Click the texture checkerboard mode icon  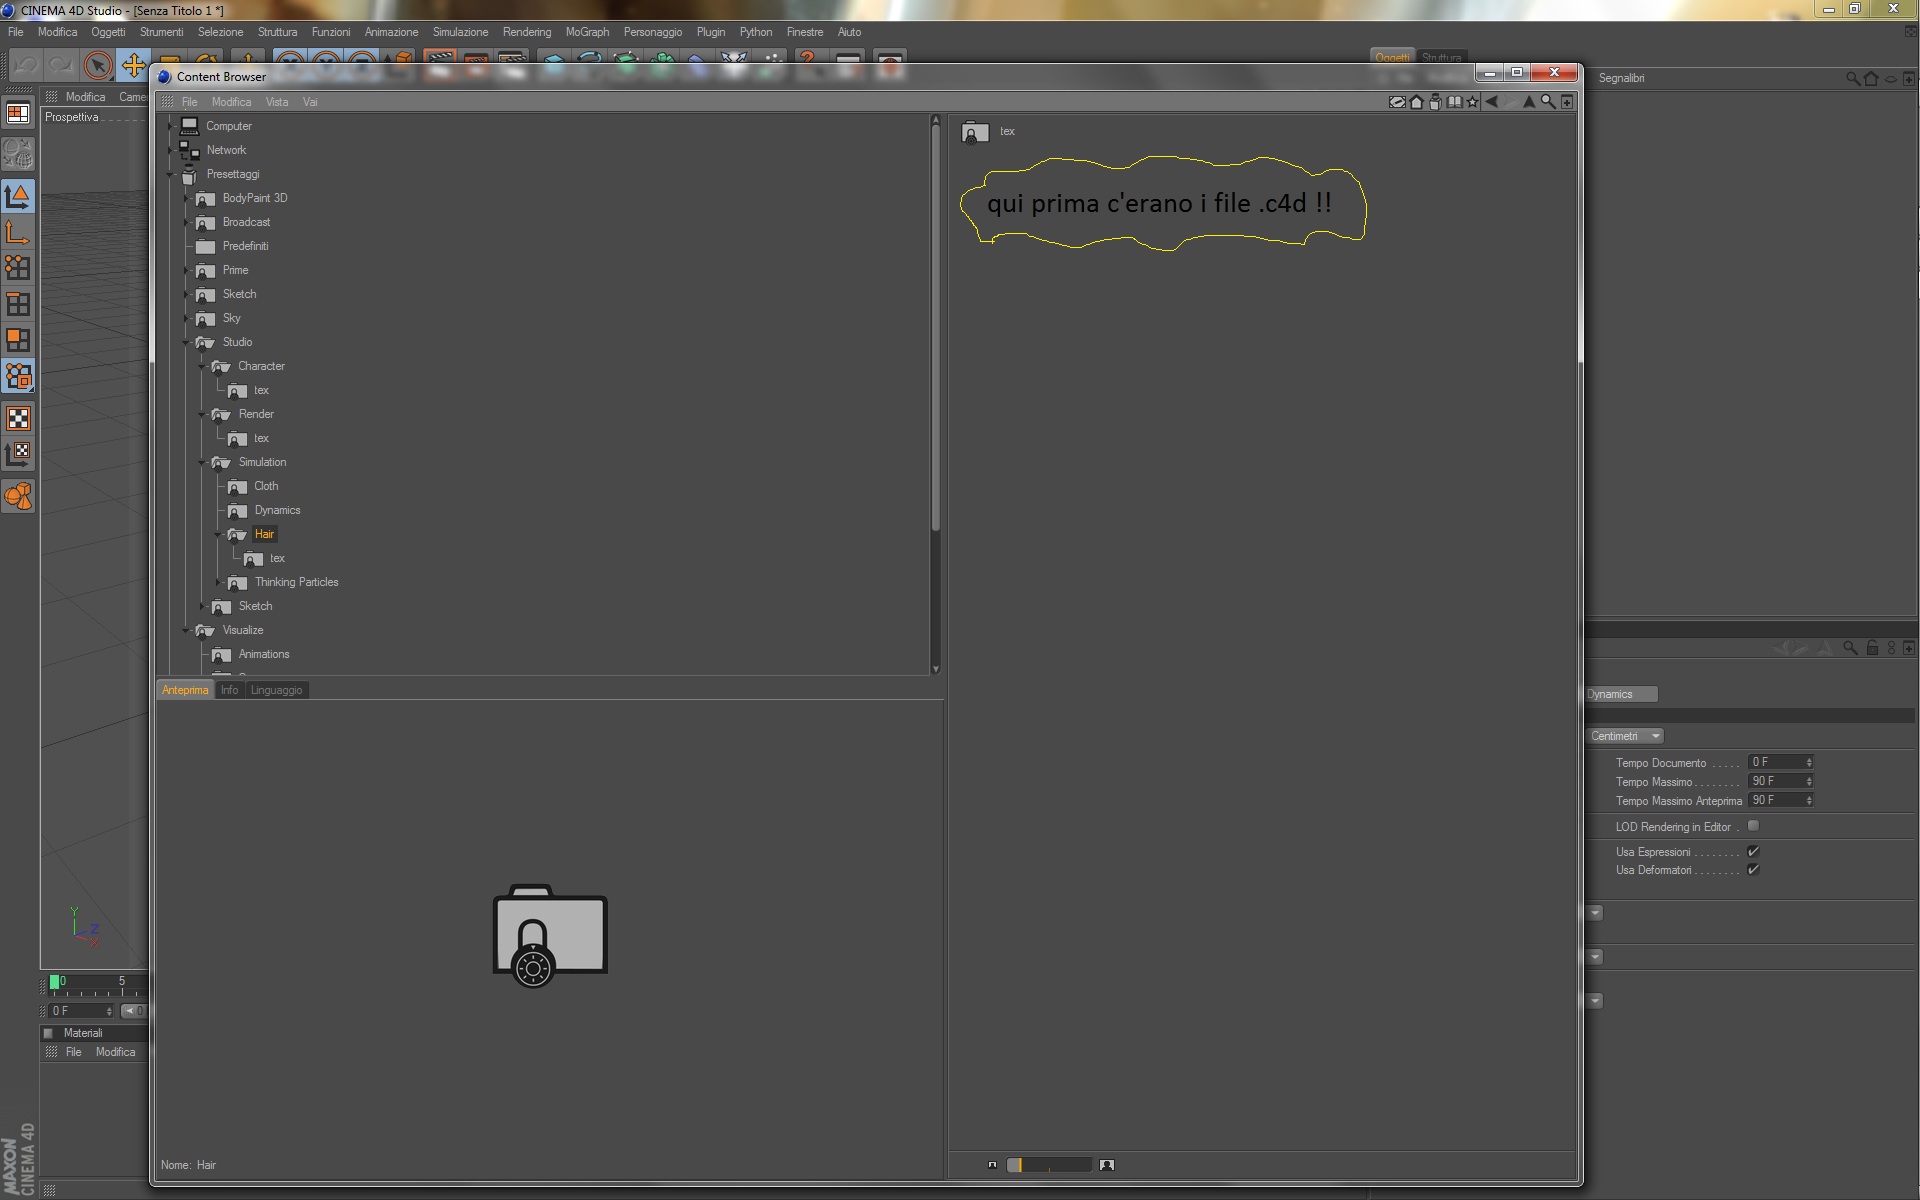tap(18, 418)
